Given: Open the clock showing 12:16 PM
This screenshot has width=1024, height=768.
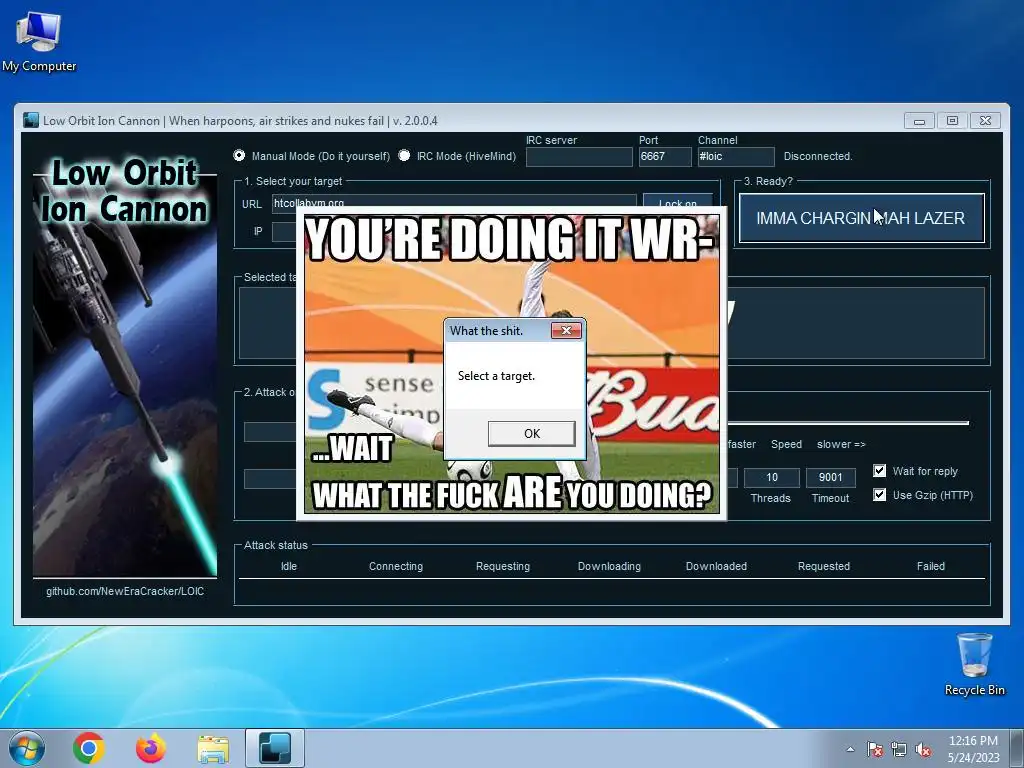Looking at the screenshot, I should click(973, 748).
